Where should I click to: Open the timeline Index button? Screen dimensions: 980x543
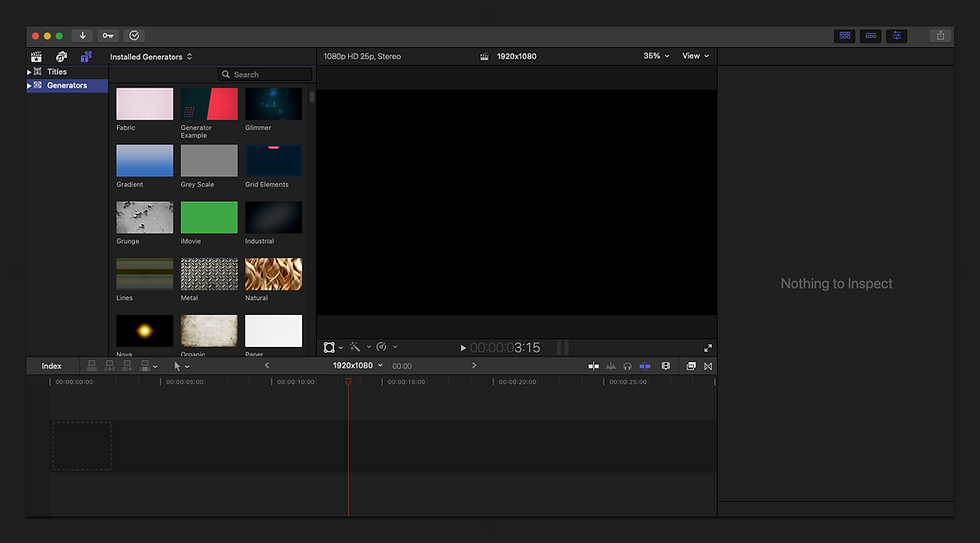tap(51, 366)
